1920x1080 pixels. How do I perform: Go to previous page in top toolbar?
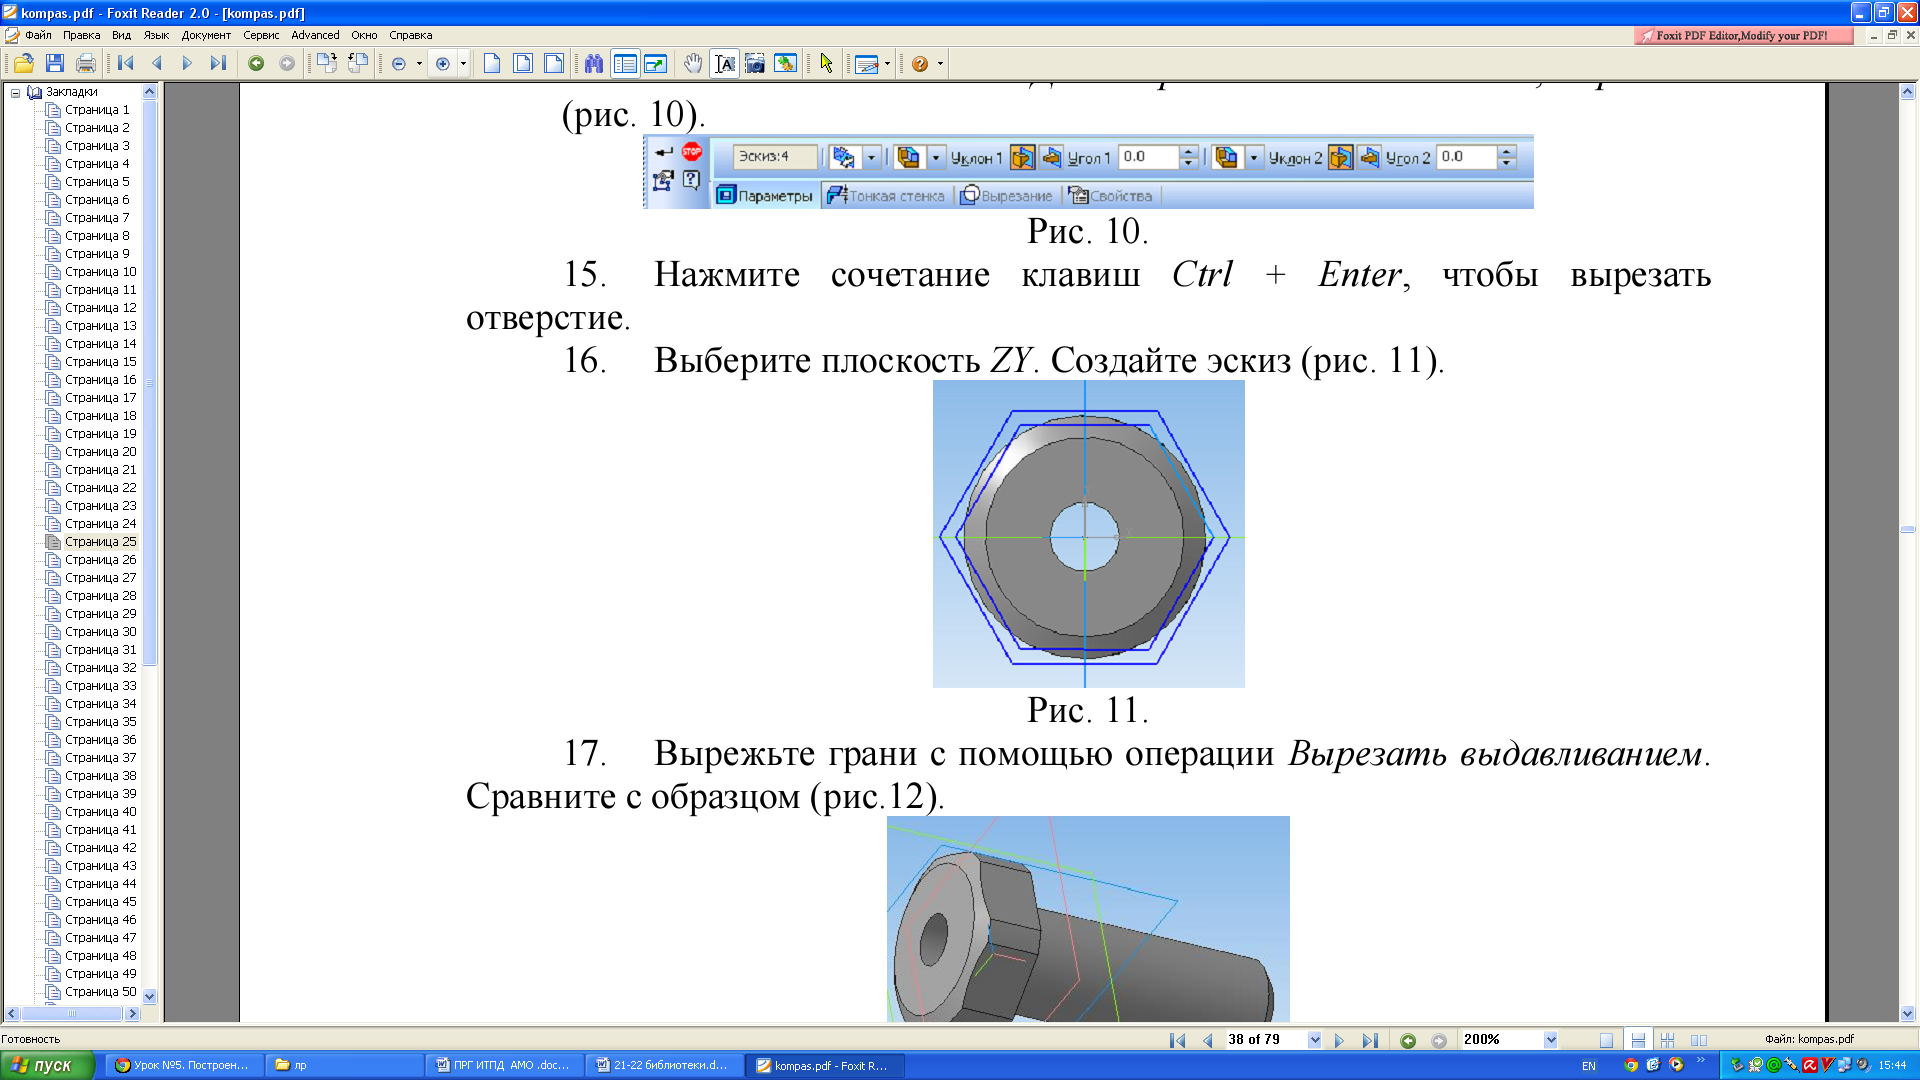156,64
